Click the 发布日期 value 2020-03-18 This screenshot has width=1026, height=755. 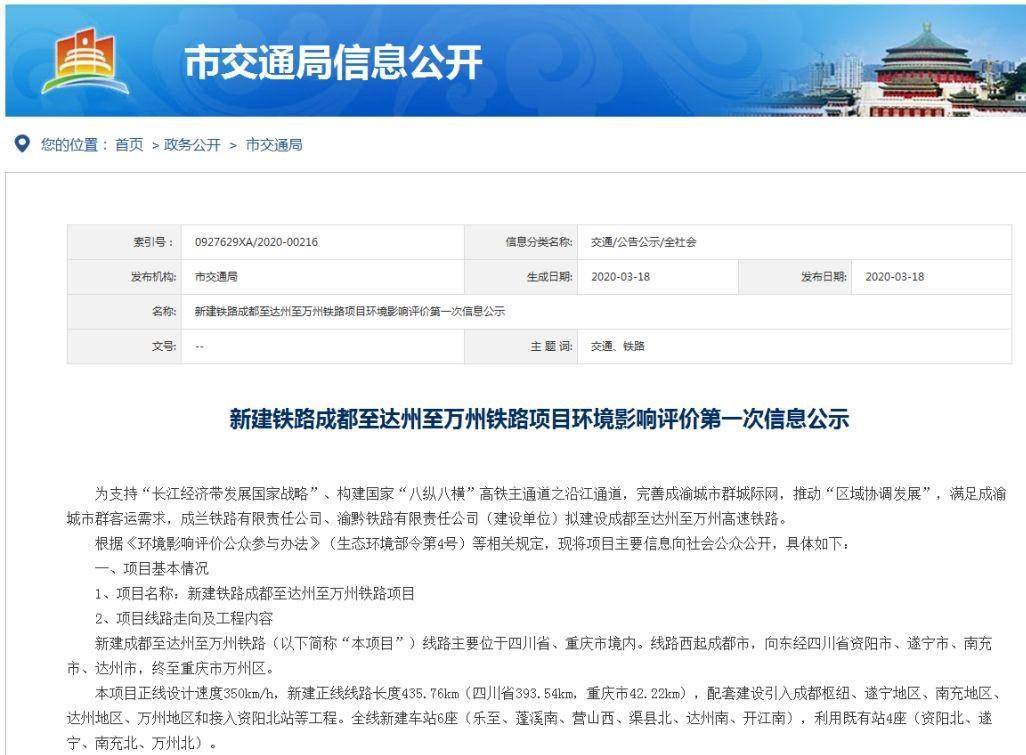point(894,277)
